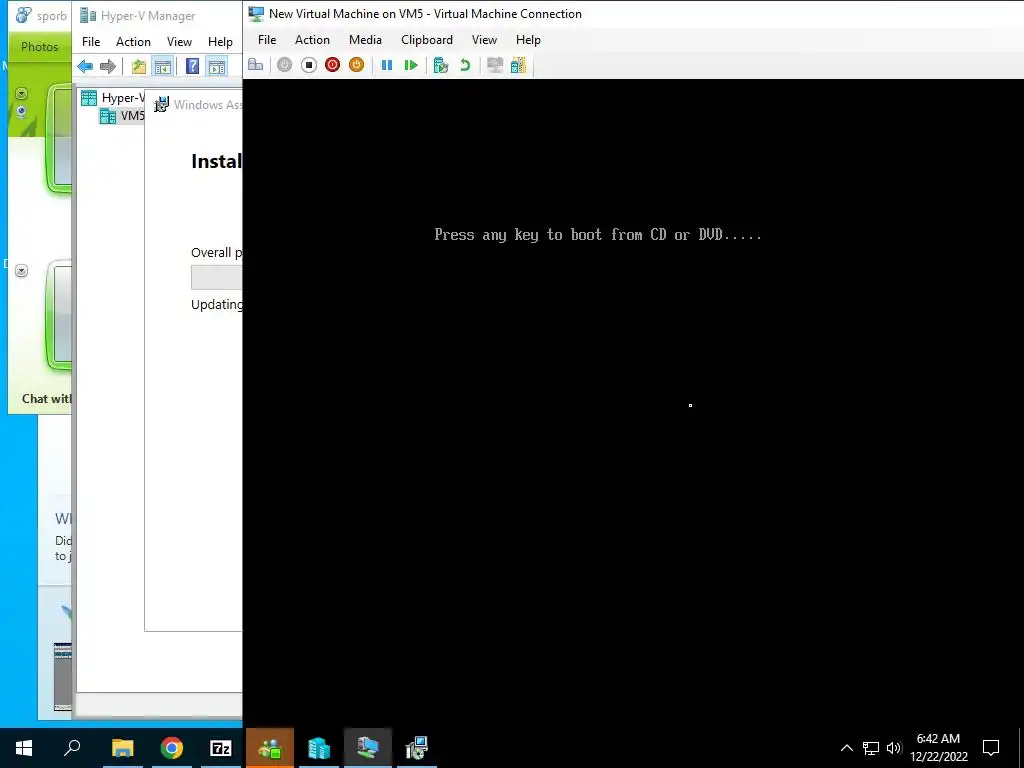
Task: Click the Enhanced Session toolbar icon
Action: click(x=495, y=65)
